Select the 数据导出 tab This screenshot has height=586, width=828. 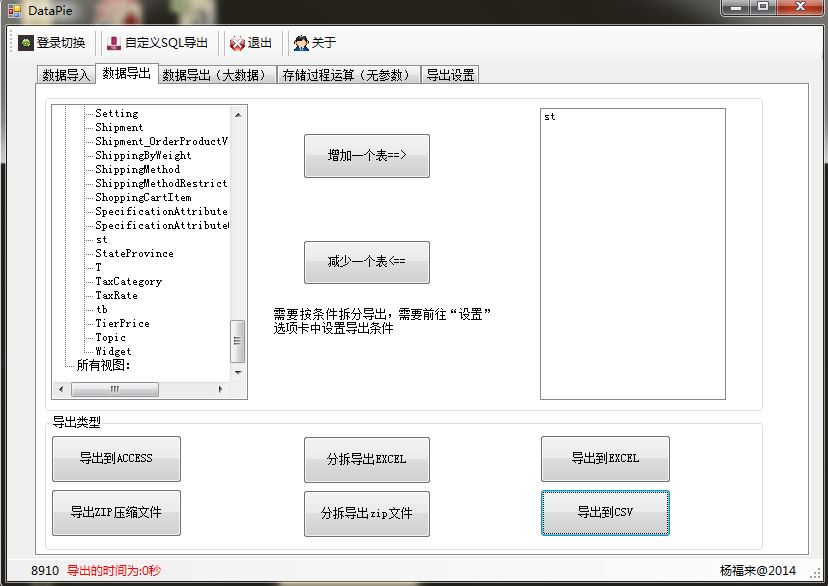[127, 73]
